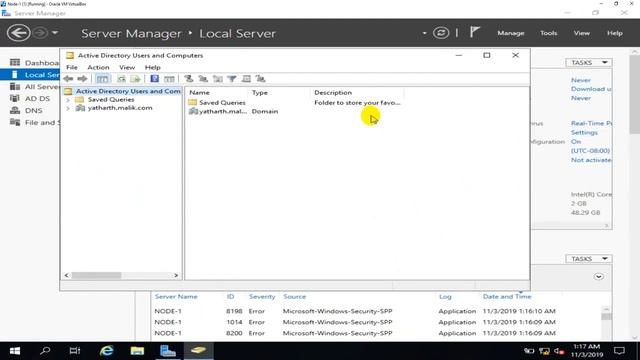640x360 pixels.
Task: Click tree pane scrollbar right arrow
Action: 176,276
